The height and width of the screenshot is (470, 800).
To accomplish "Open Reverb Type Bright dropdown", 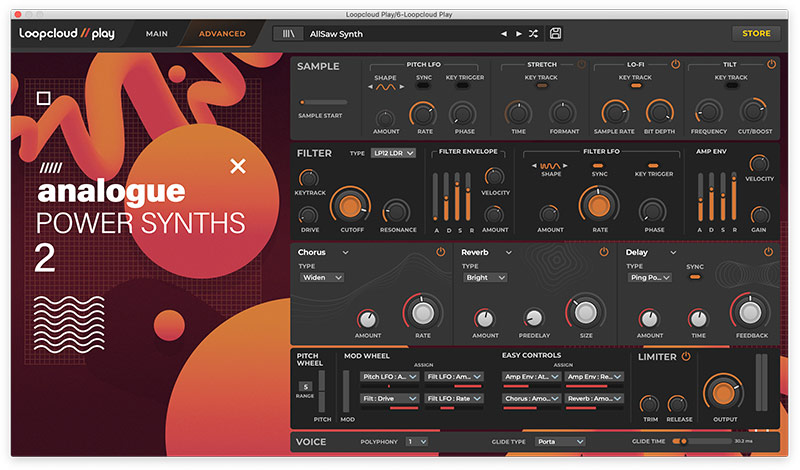I will point(485,277).
